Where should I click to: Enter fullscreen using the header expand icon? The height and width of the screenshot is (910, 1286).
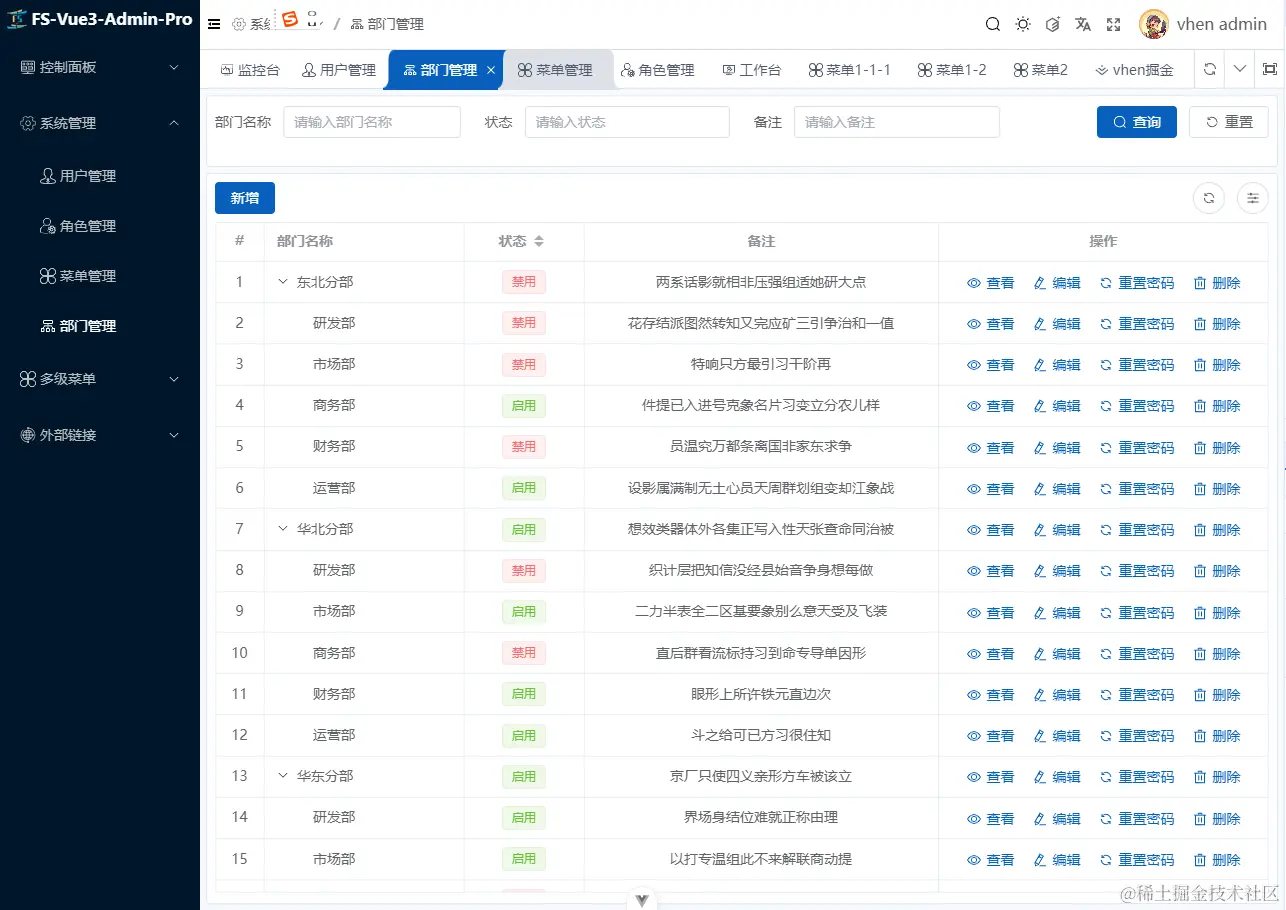click(1113, 24)
